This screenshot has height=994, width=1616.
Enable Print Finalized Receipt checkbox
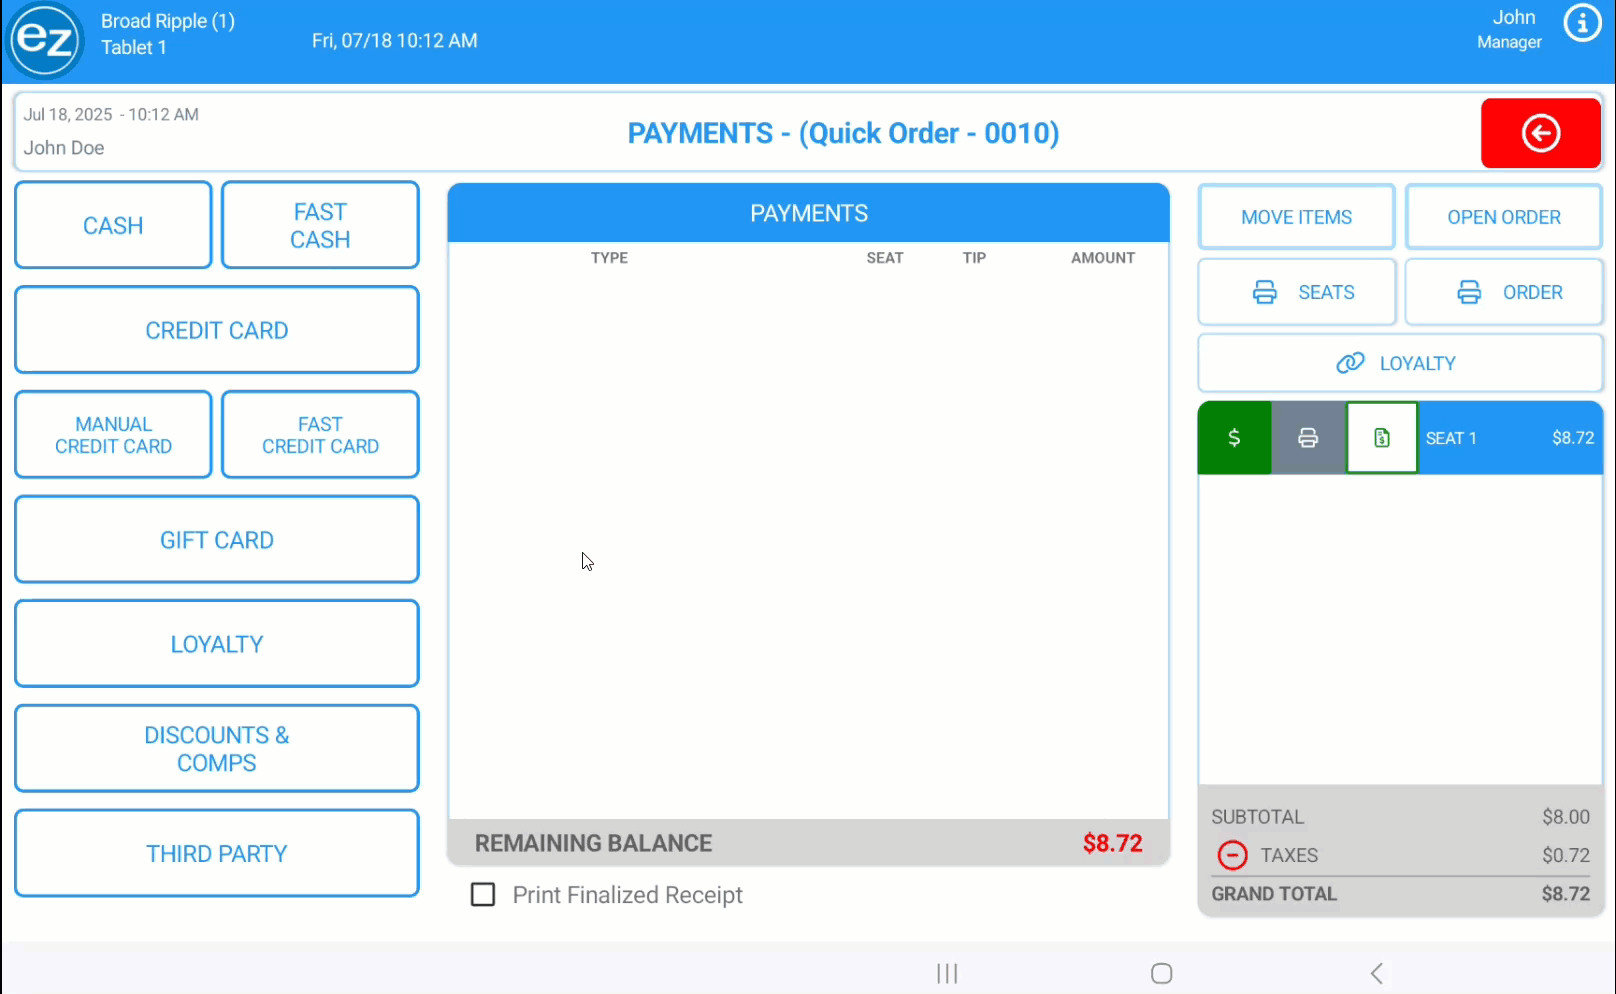point(483,894)
